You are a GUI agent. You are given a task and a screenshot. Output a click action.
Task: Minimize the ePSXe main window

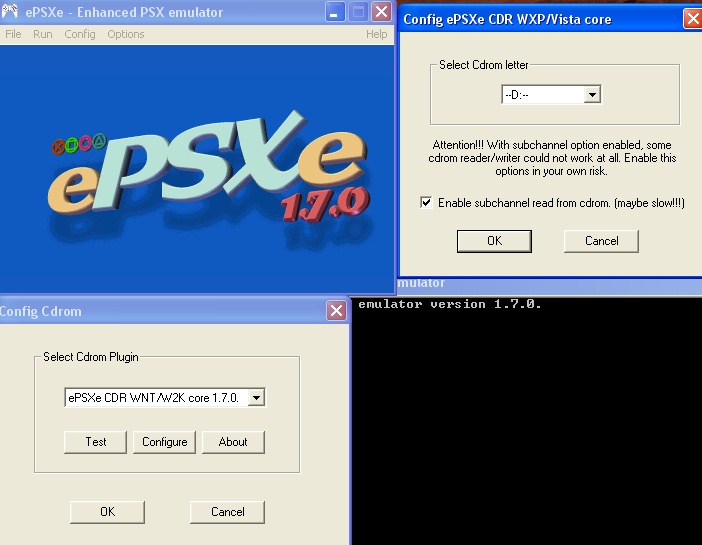(x=334, y=12)
